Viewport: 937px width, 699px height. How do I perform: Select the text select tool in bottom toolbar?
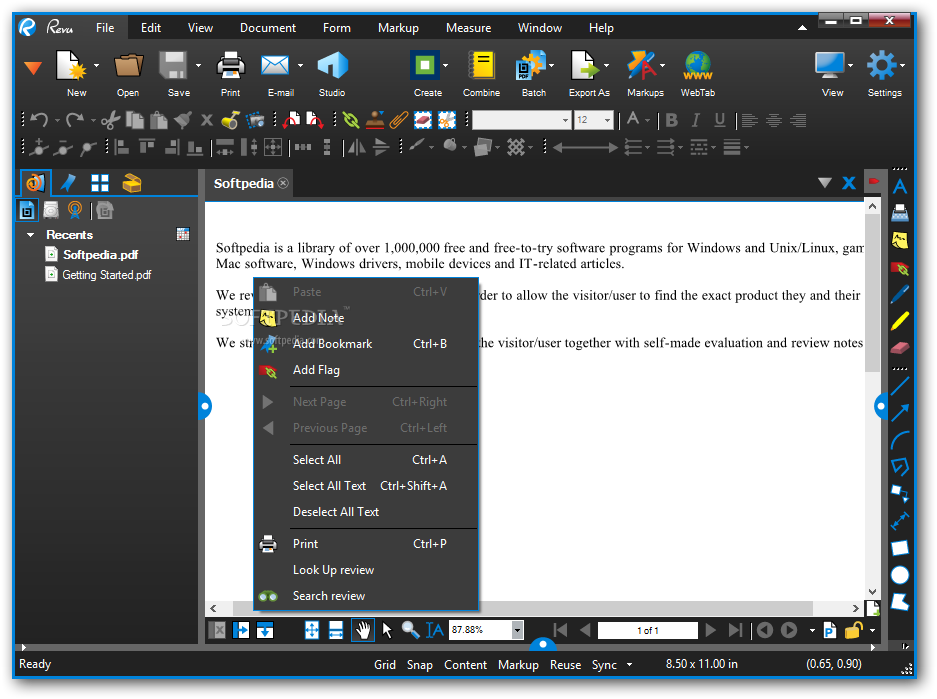point(434,630)
